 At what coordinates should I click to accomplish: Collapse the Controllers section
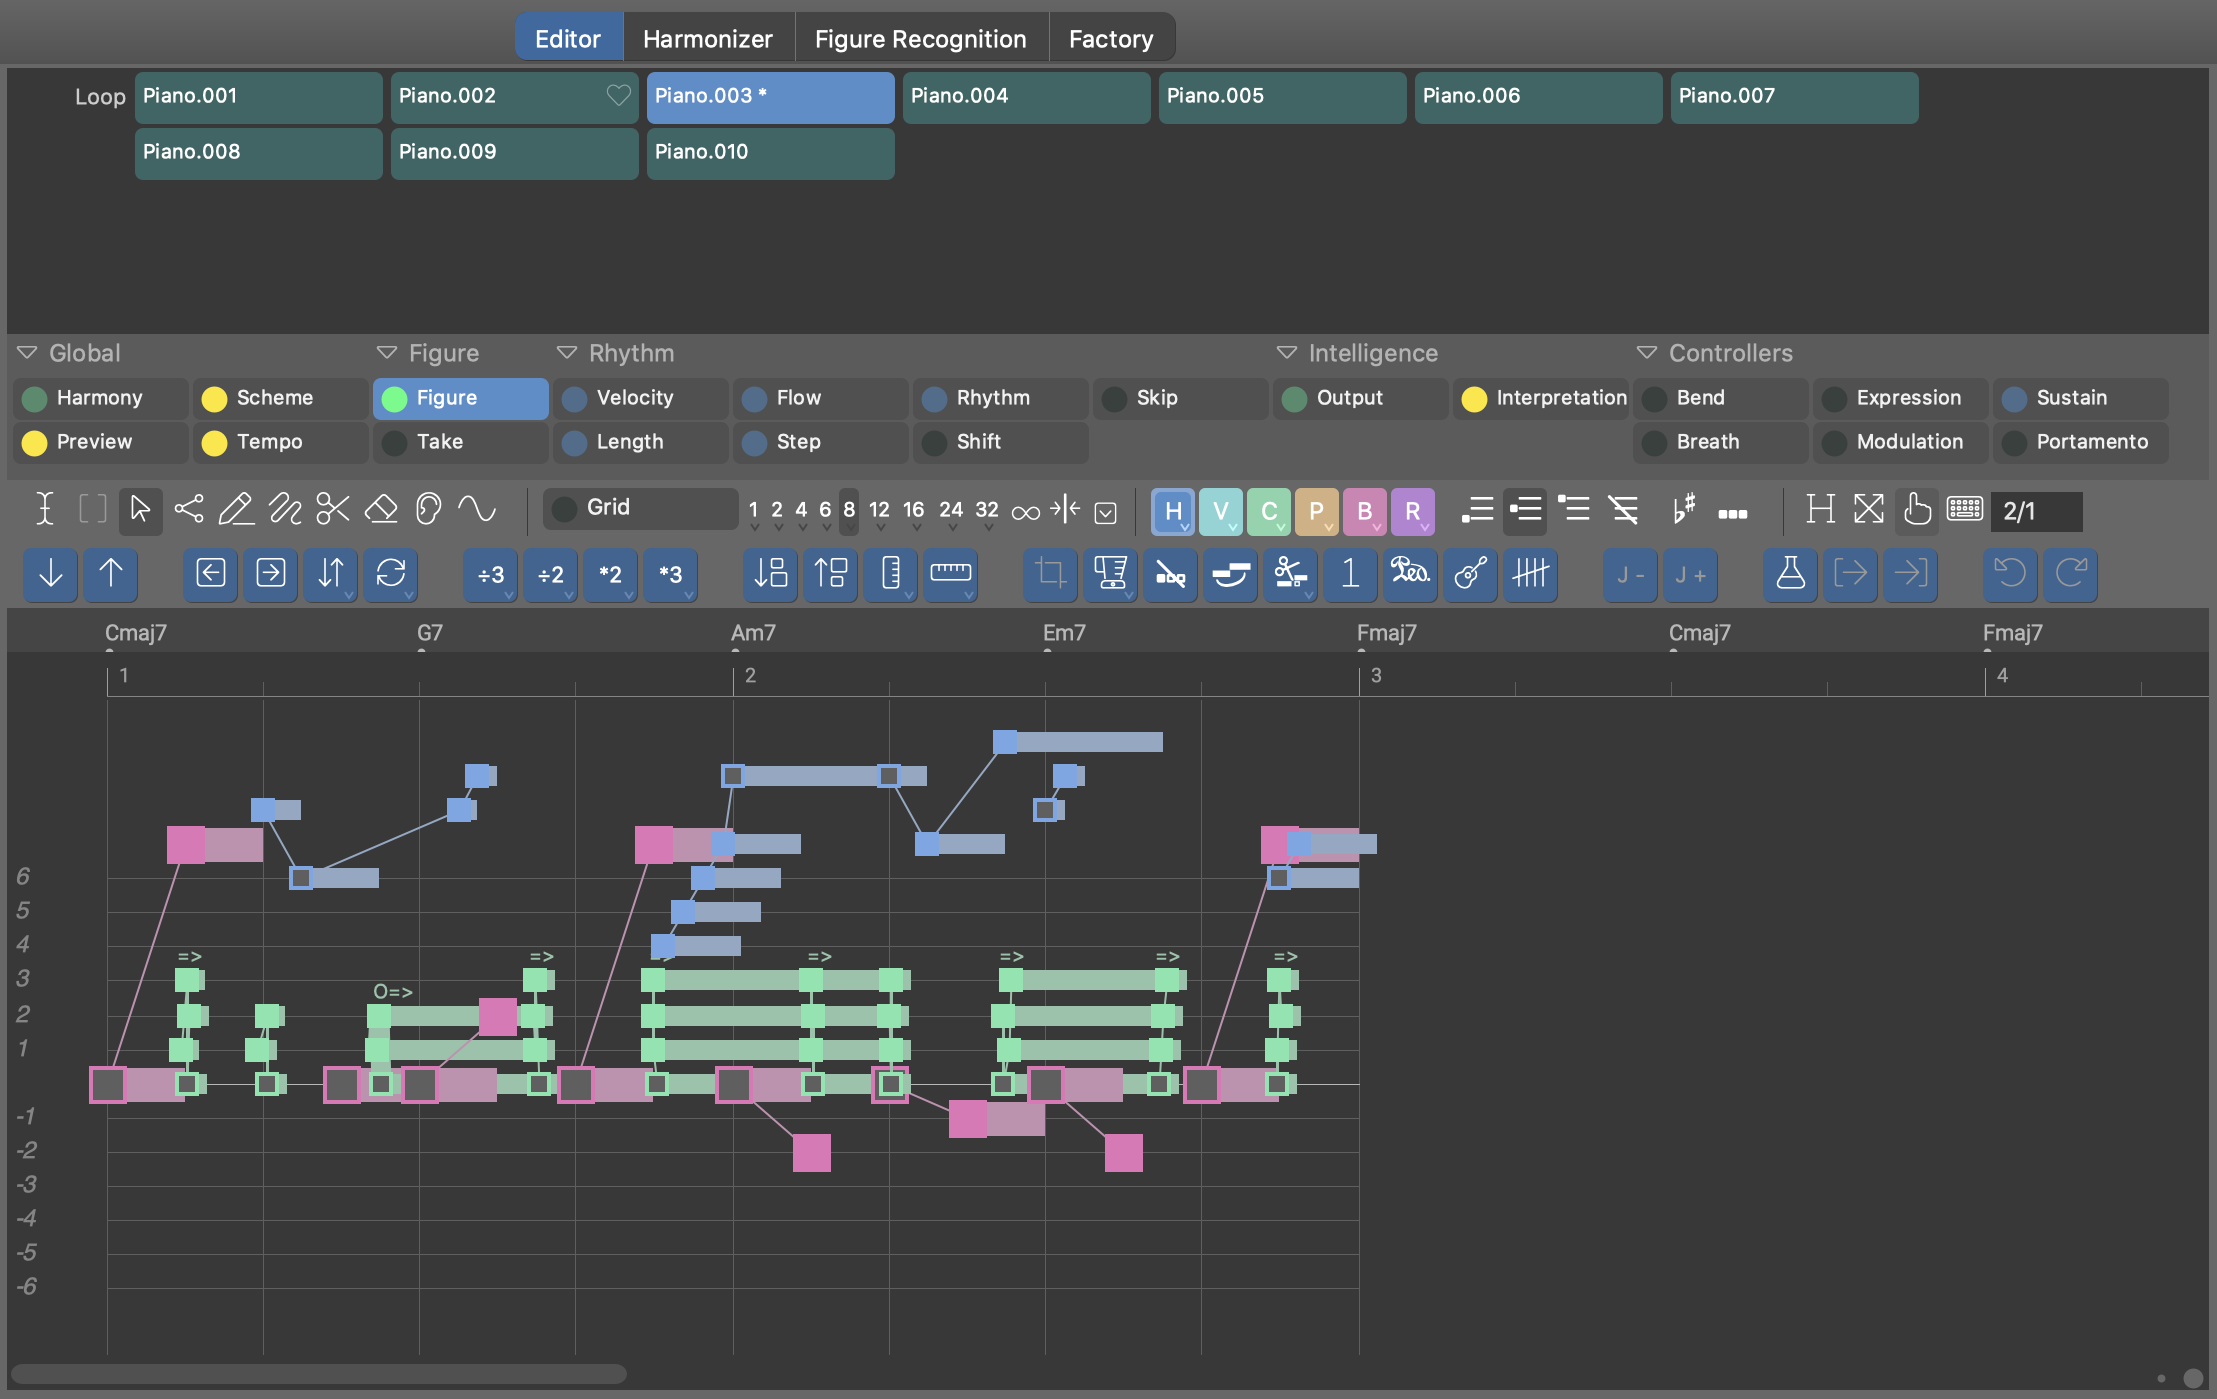[x=1647, y=353]
